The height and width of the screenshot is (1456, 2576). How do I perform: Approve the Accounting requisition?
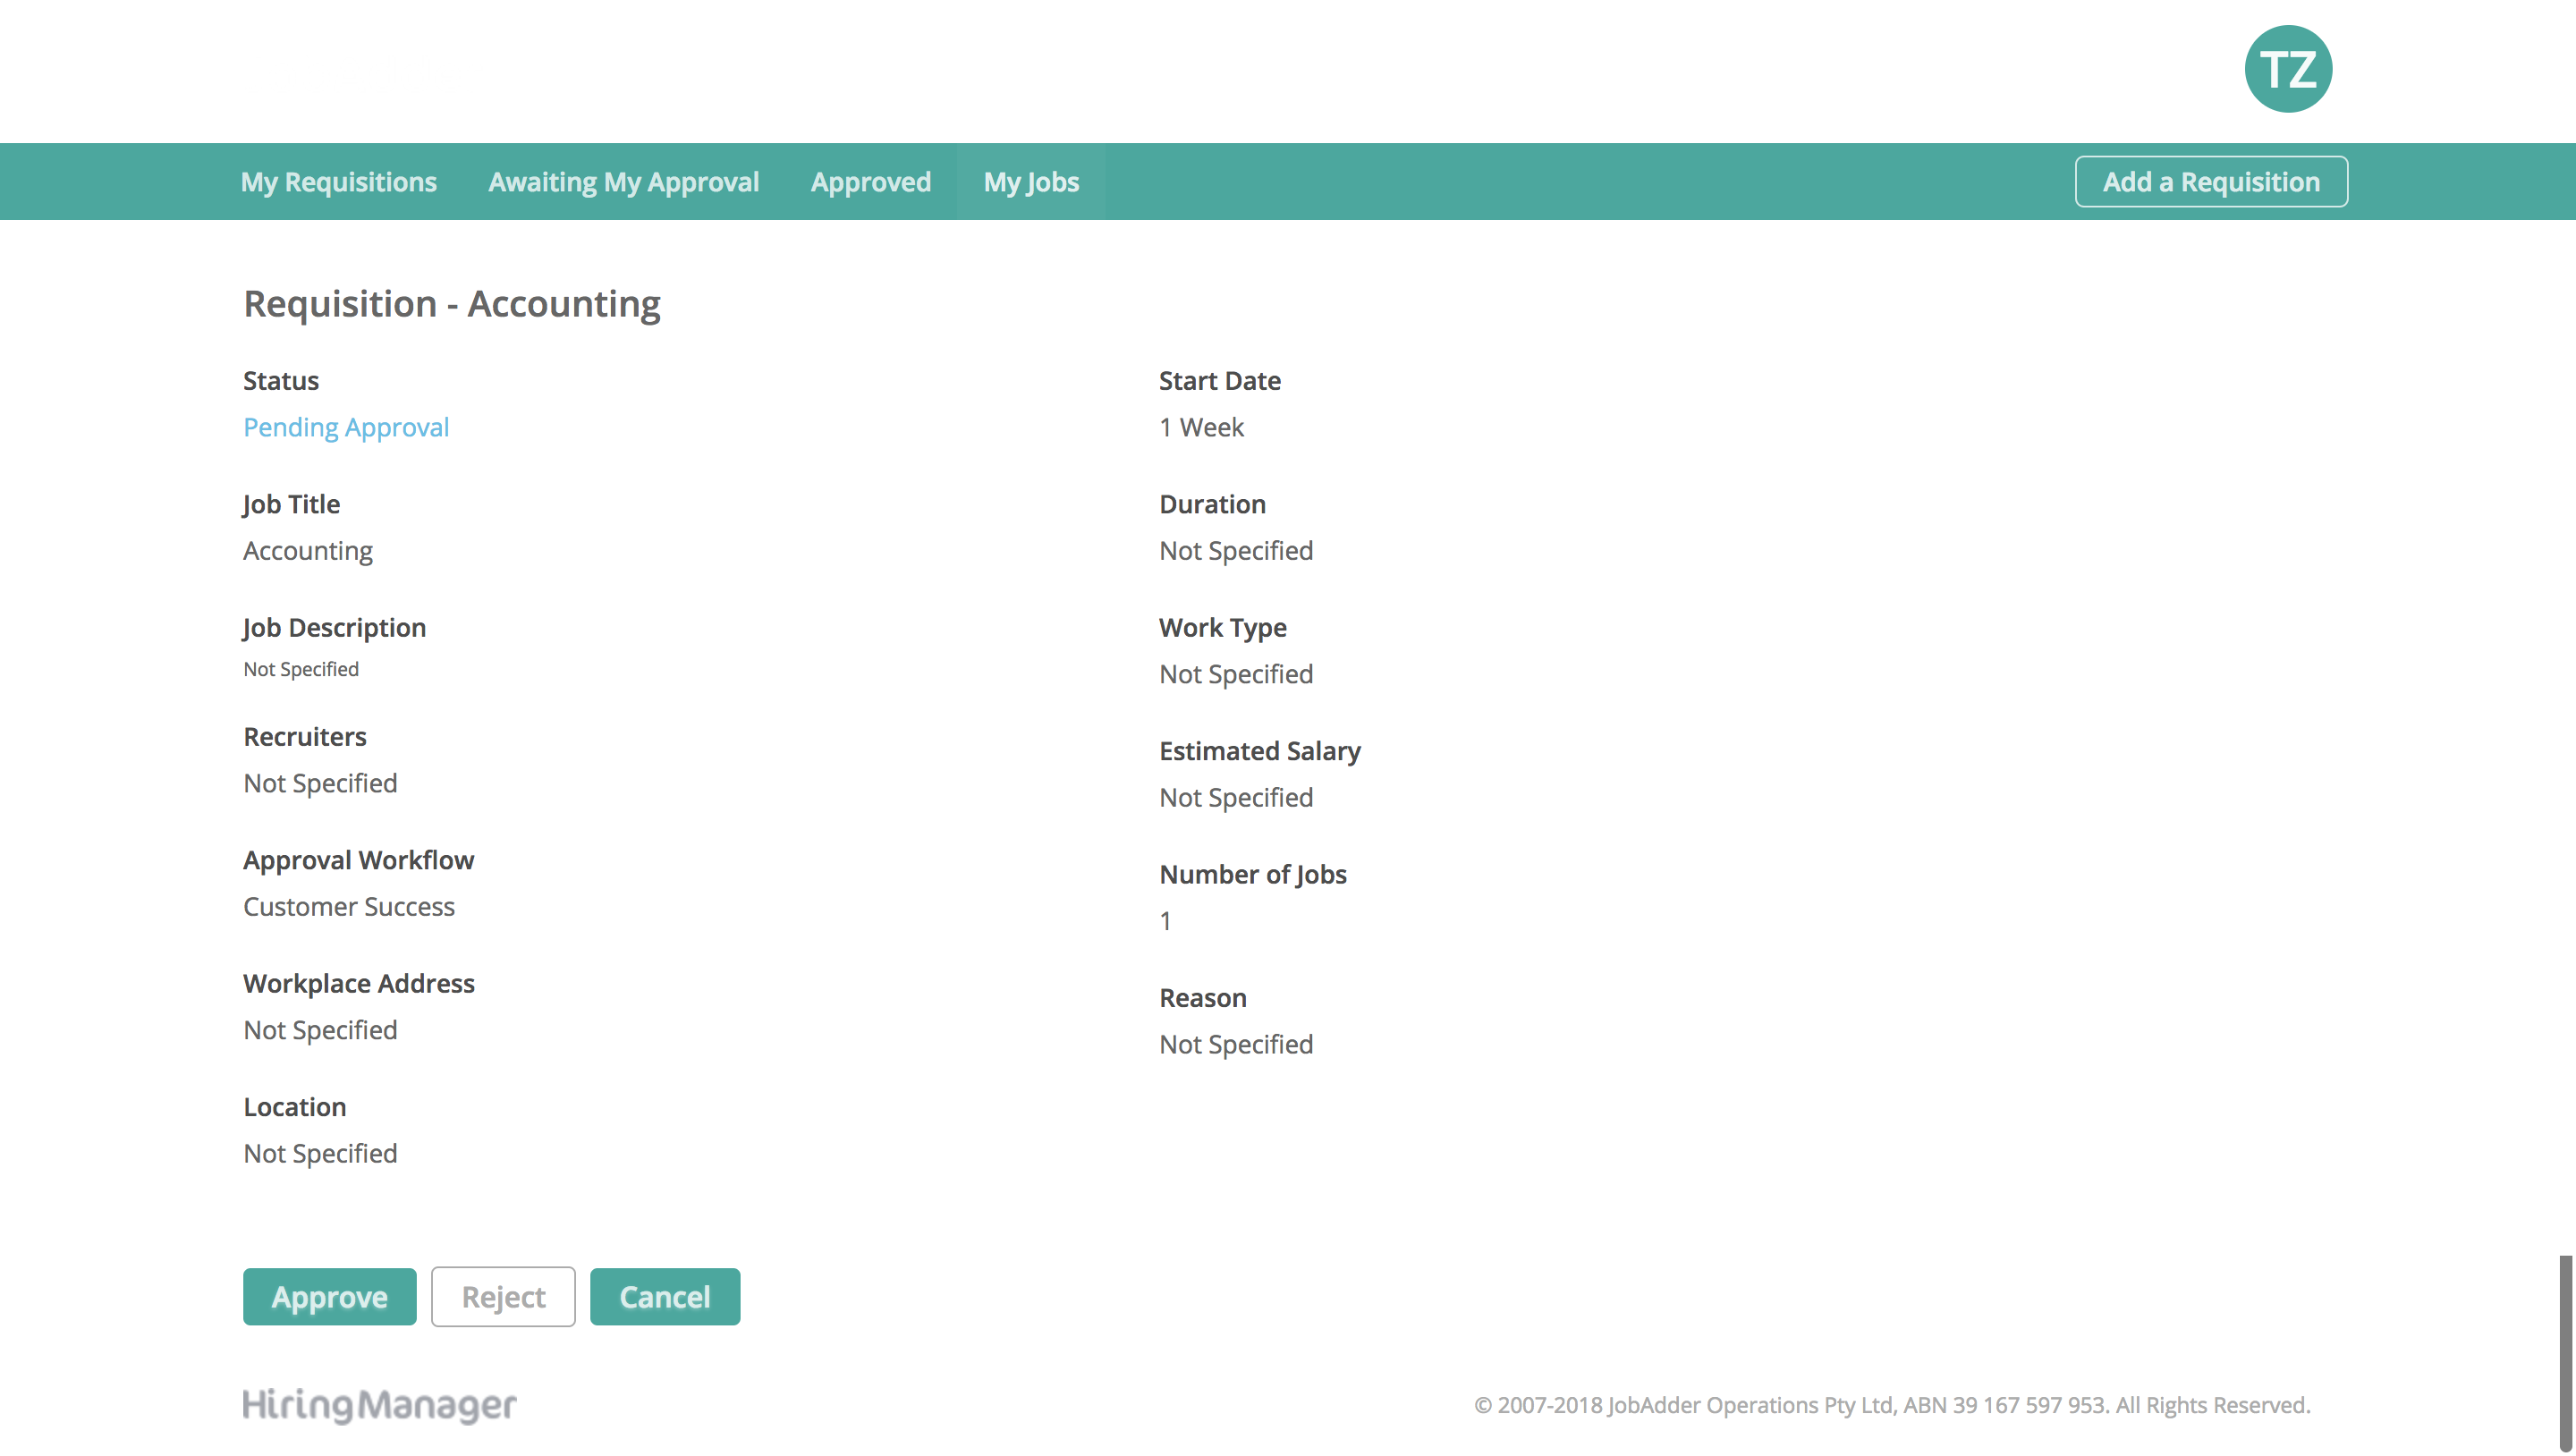pyautogui.click(x=329, y=1297)
